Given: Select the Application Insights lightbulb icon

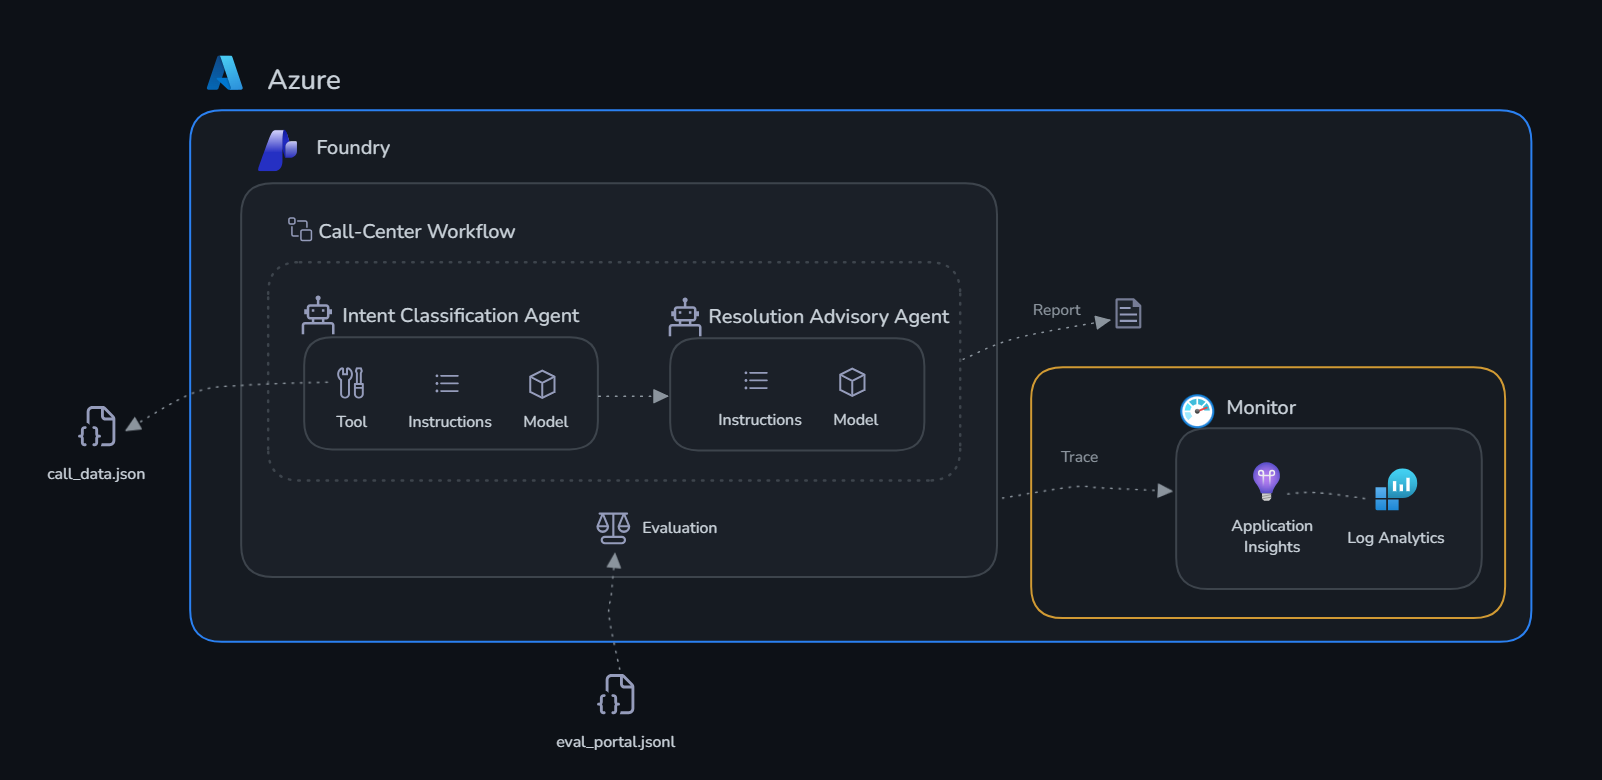Looking at the screenshot, I should click(1266, 481).
